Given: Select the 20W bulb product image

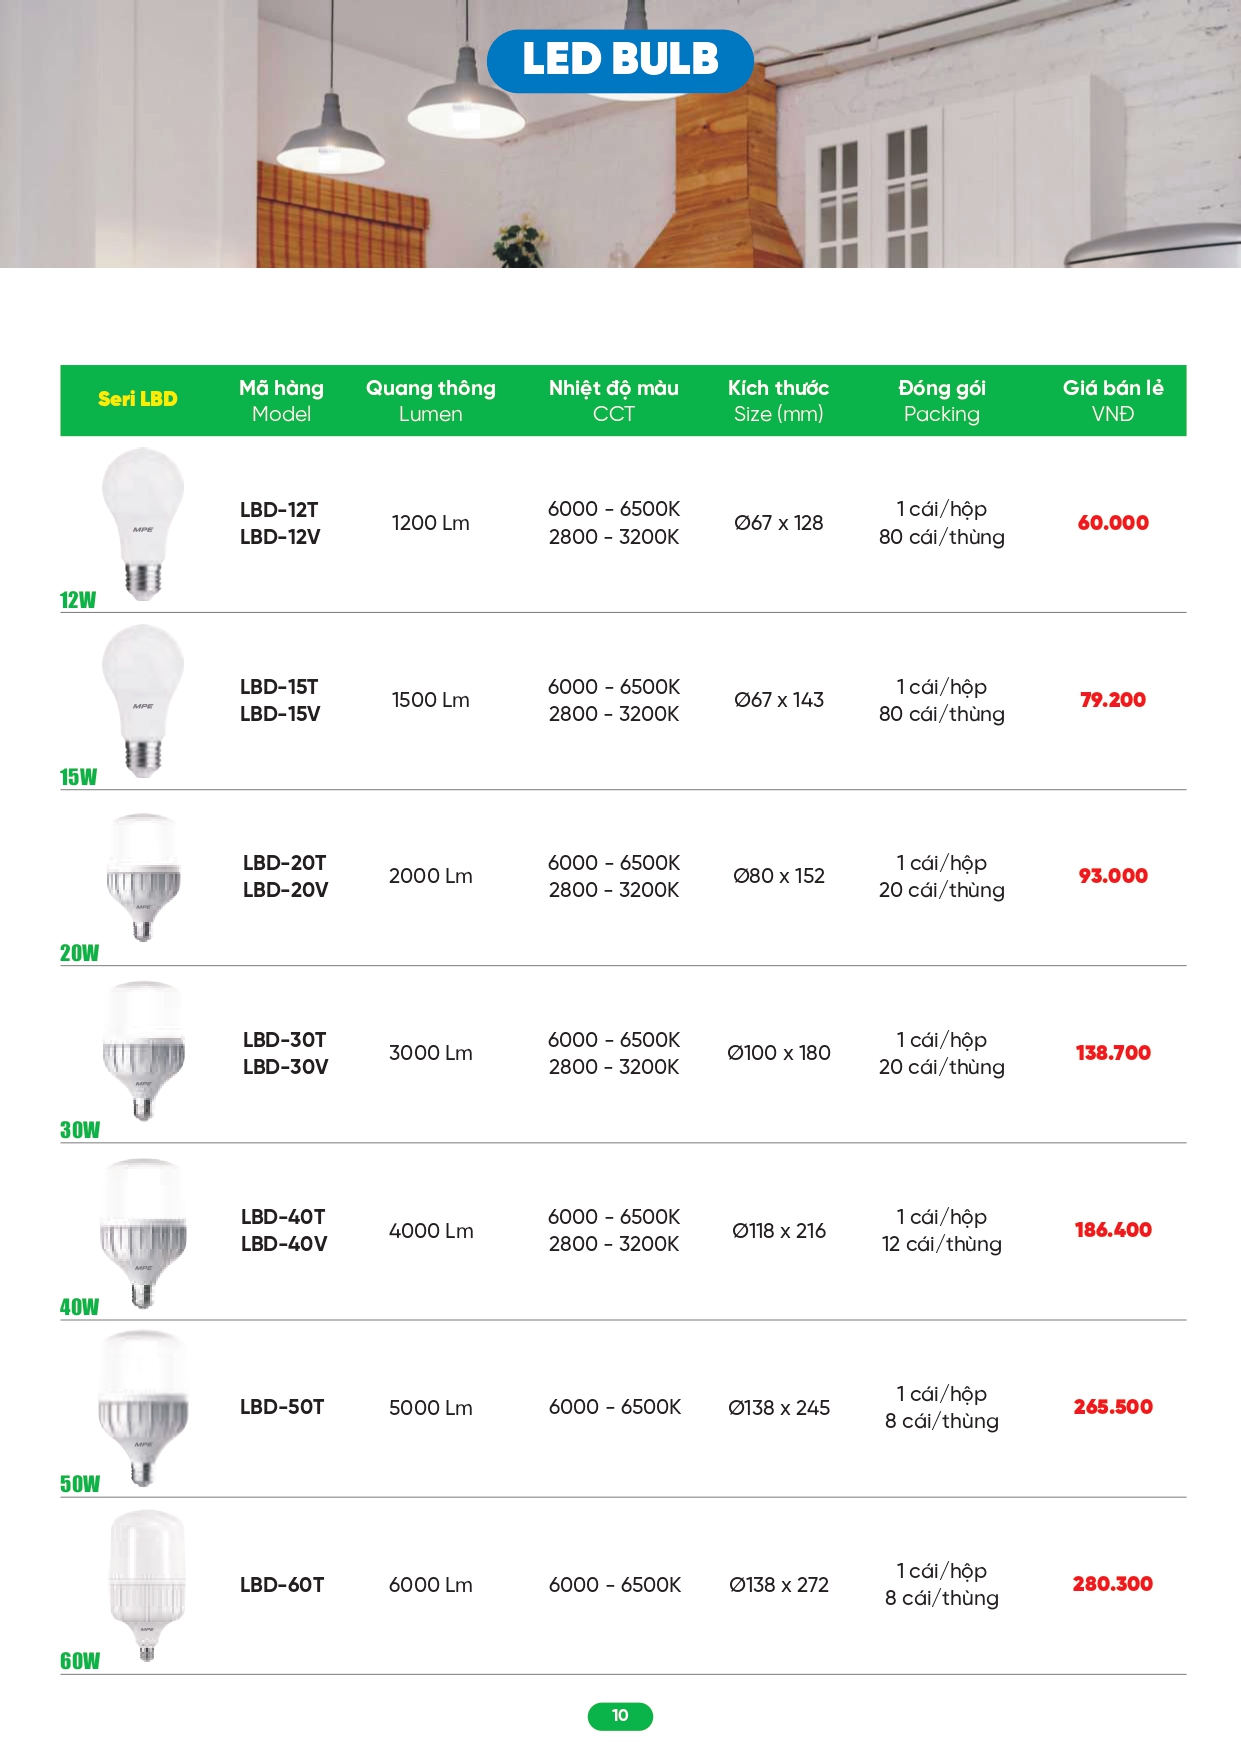Looking at the screenshot, I should coord(143,876).
